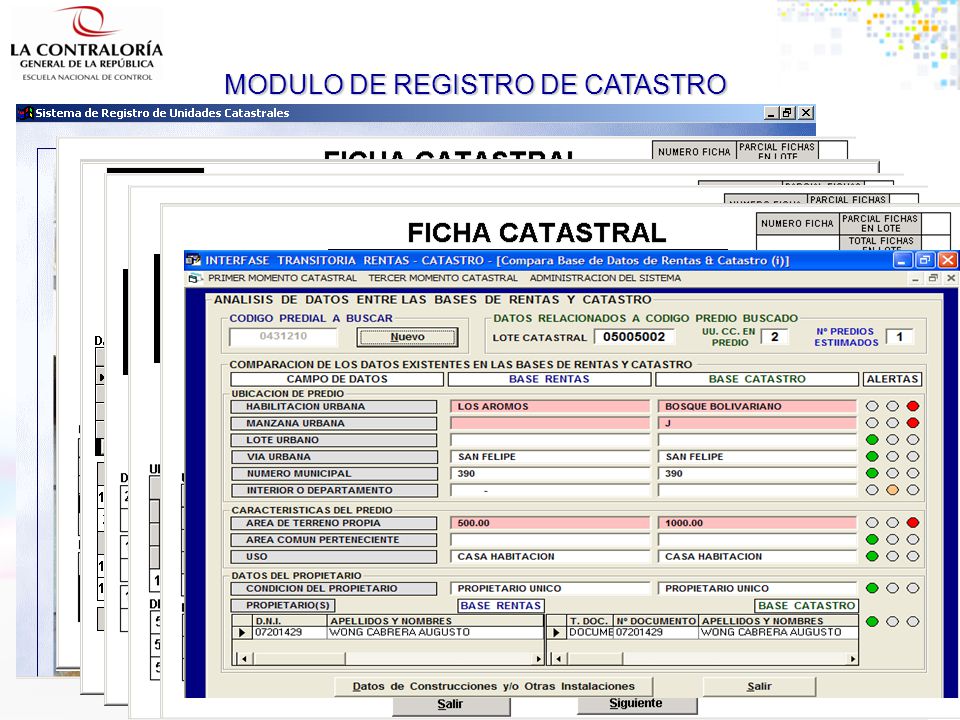Click the HABILITACION URBANA field label
960x720 pixels.
click(334, 407)
